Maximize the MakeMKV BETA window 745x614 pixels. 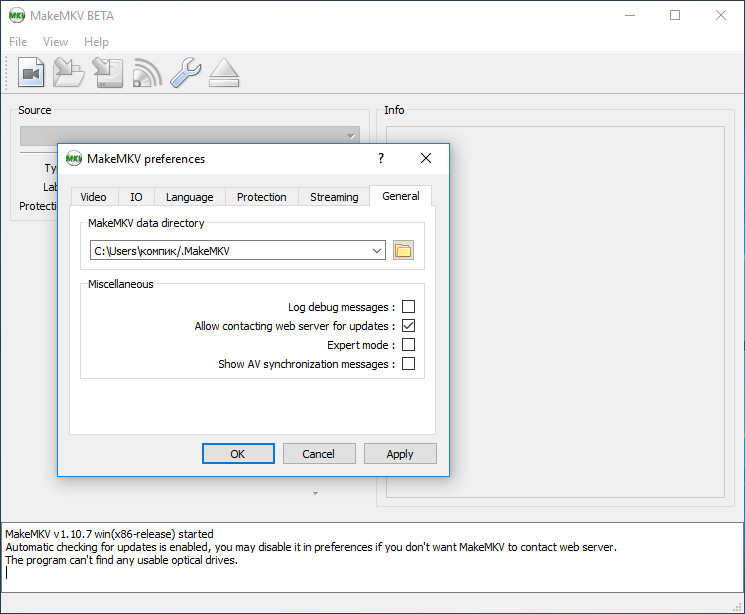pyautogui.click(x=675, y=16)
